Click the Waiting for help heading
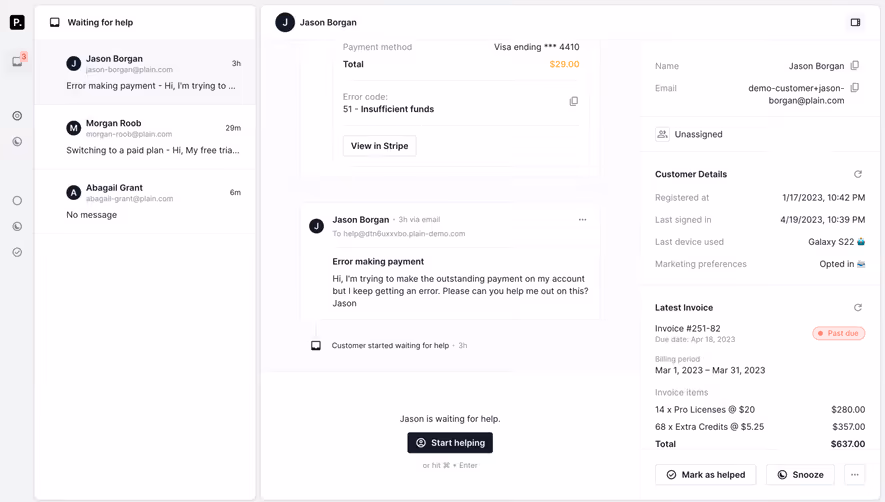 coord(100,22)
